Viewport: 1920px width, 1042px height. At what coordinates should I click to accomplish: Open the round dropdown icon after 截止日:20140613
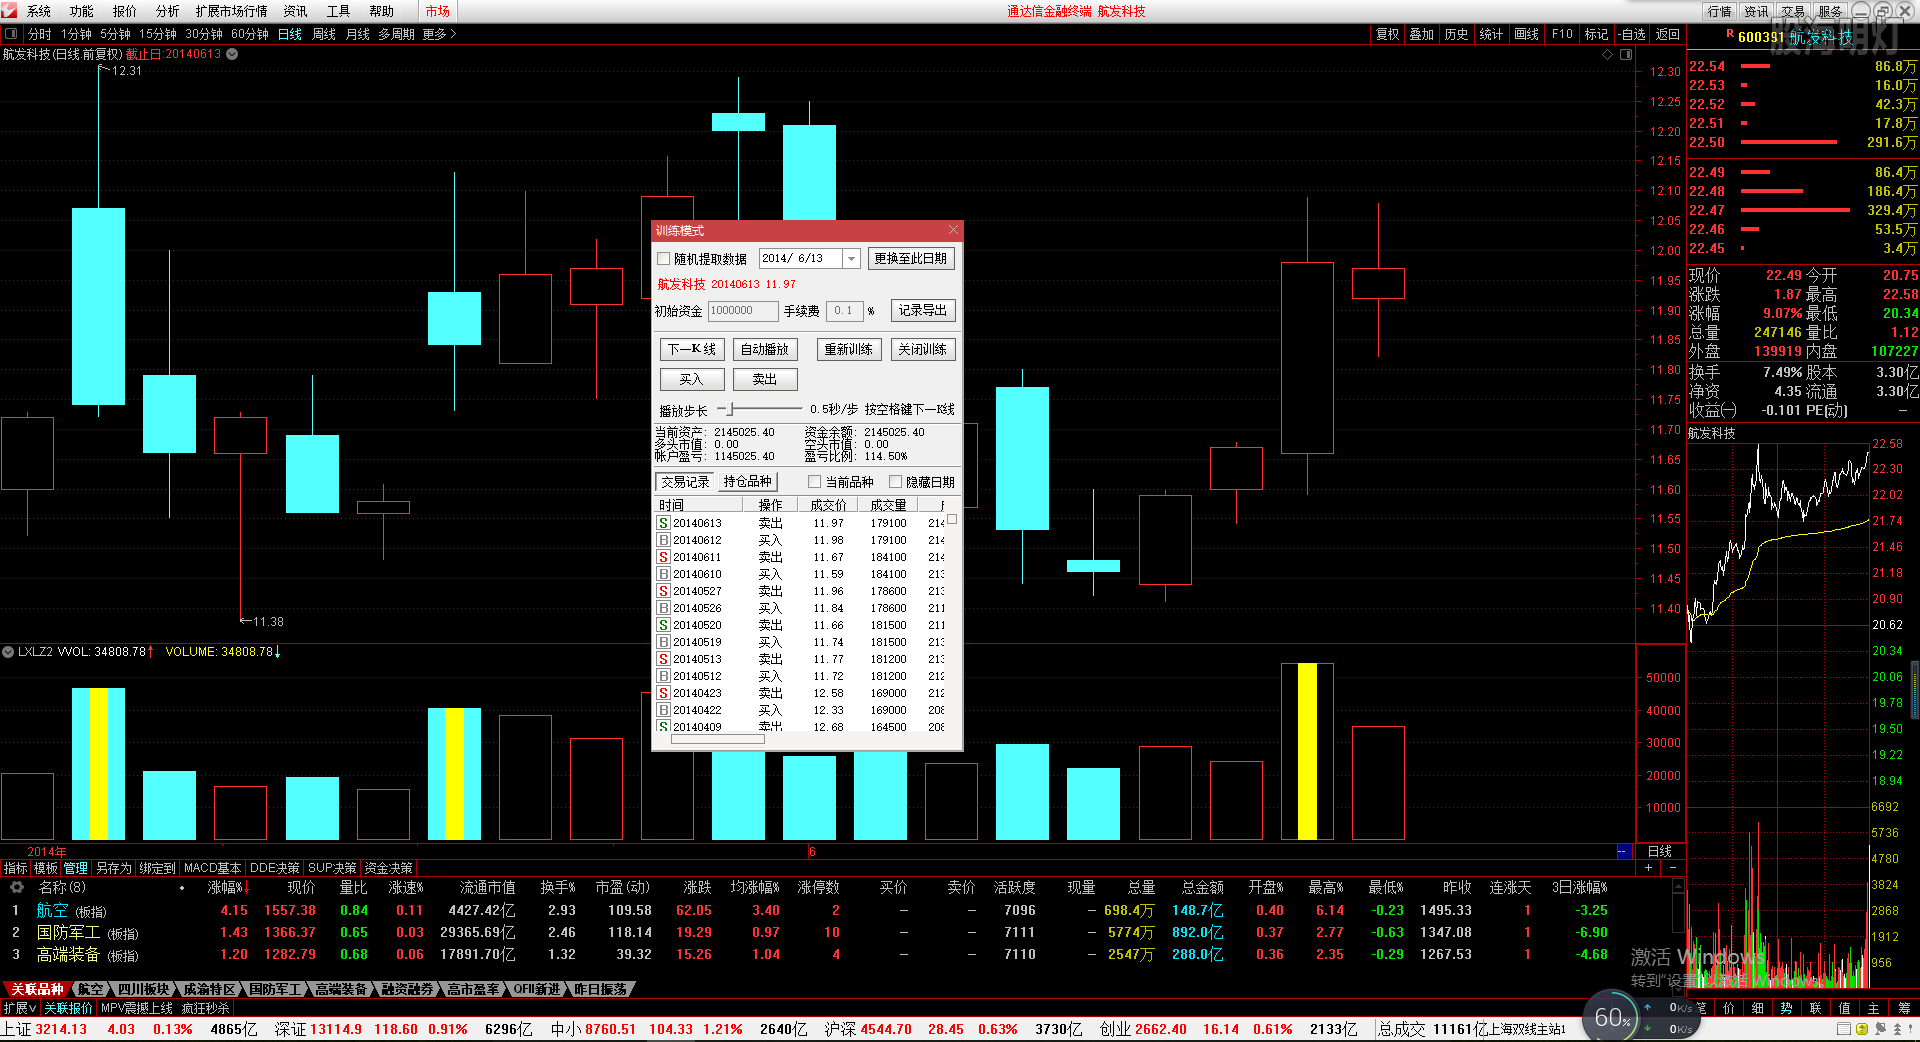232,54
